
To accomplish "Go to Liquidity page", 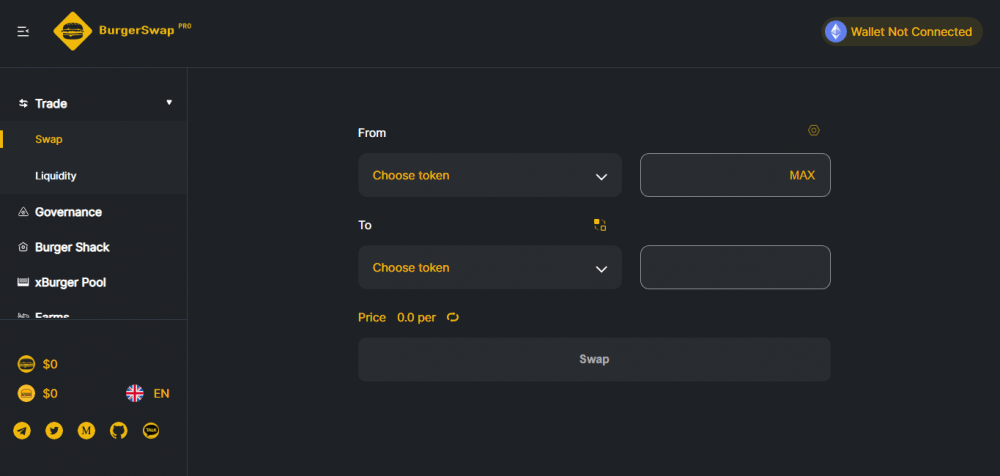I will pyautogui.click(x=56, y=175).
